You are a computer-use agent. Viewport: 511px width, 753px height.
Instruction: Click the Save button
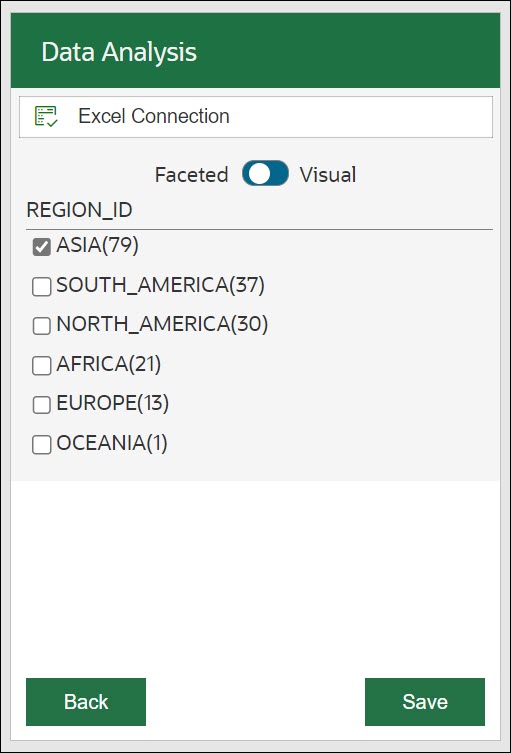[425, 702]
